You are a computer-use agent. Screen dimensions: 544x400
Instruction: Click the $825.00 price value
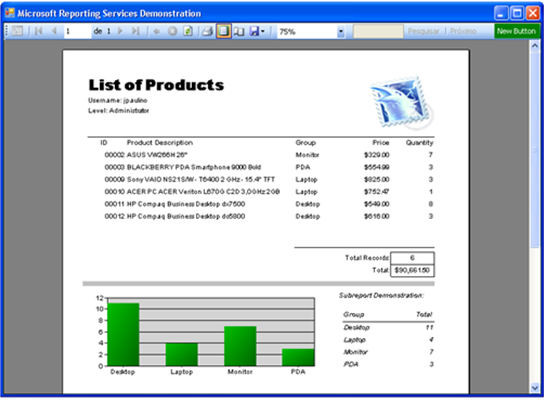tap(376, 179)
